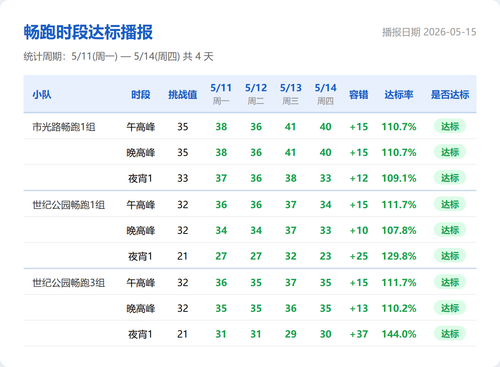
Task: Click 5/13 value 29 in 世纪公园畅跑3组 夜宵1 row
Action: [x=291, y=334]
